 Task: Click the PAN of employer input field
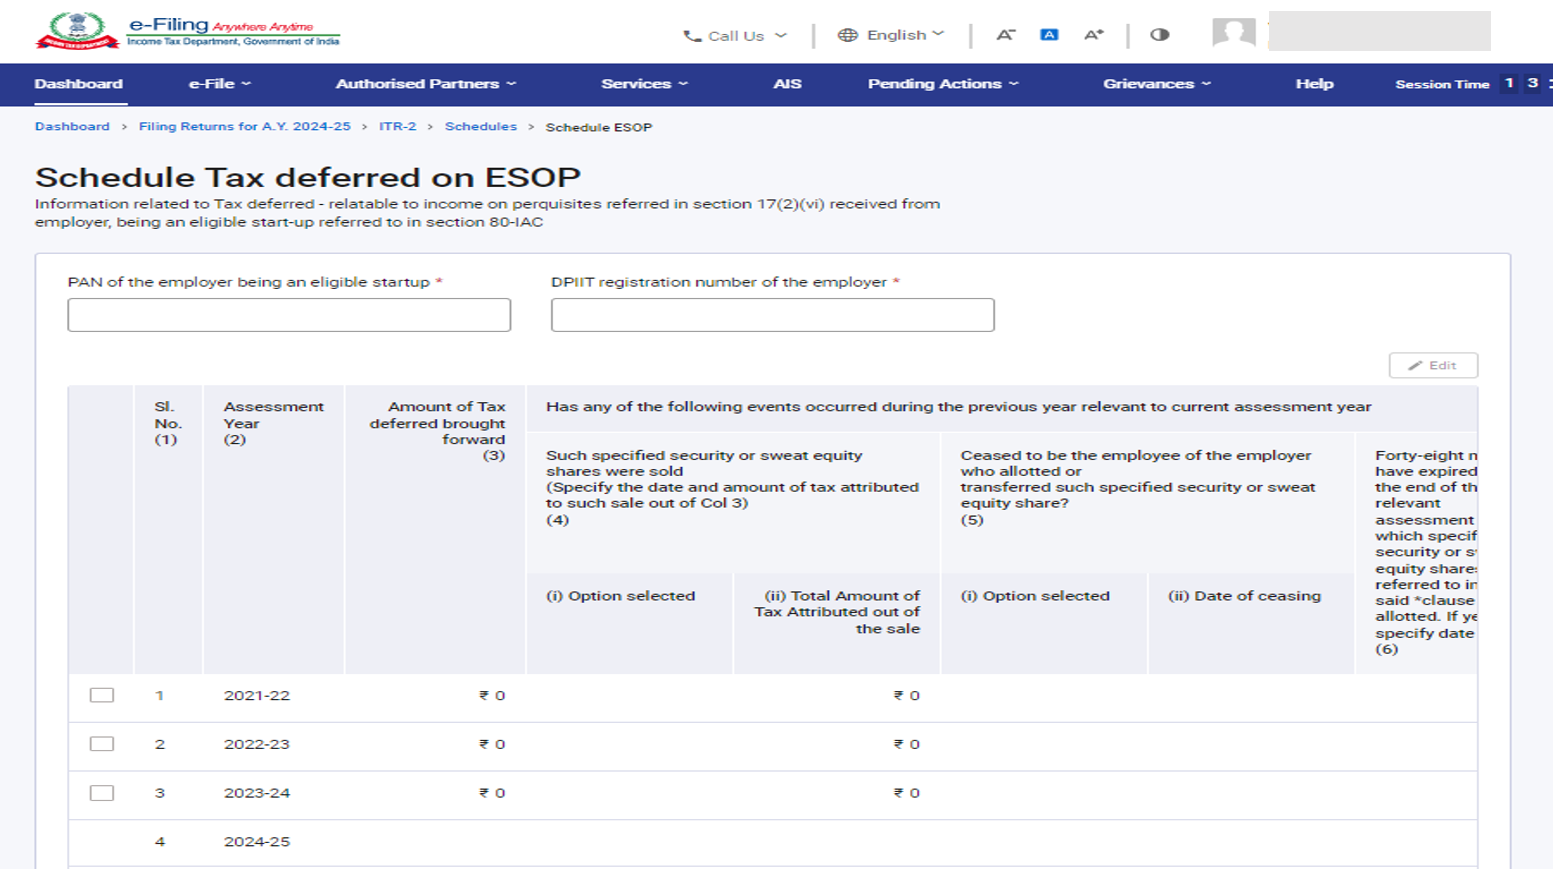click(x=289, y=315)
